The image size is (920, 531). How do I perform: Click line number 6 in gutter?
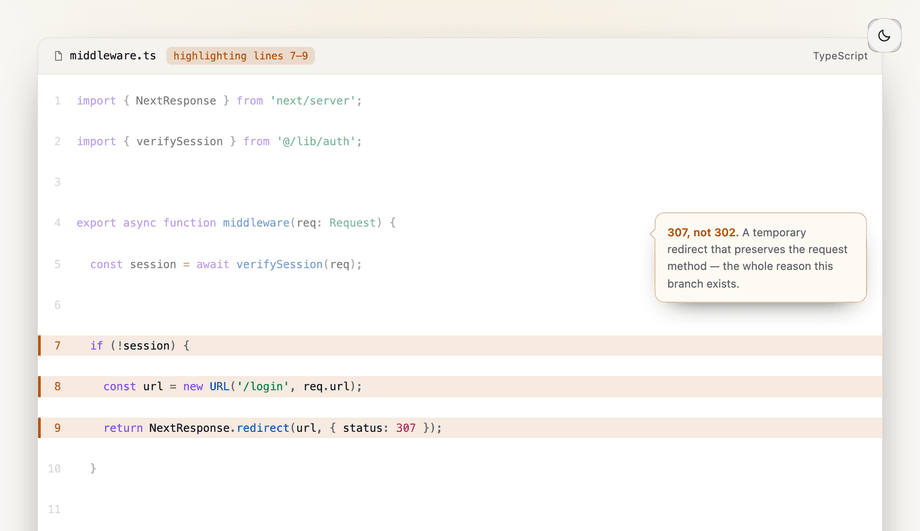58,305
